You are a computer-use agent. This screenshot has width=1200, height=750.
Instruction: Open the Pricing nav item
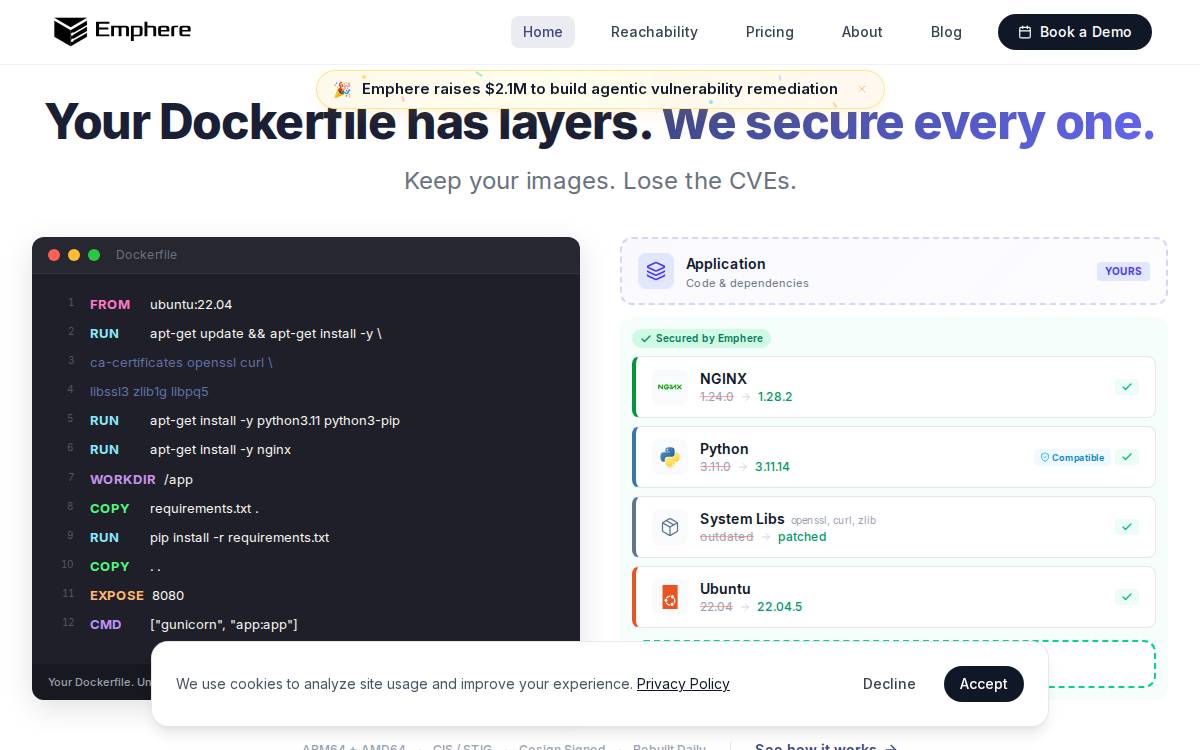[770, 32]
